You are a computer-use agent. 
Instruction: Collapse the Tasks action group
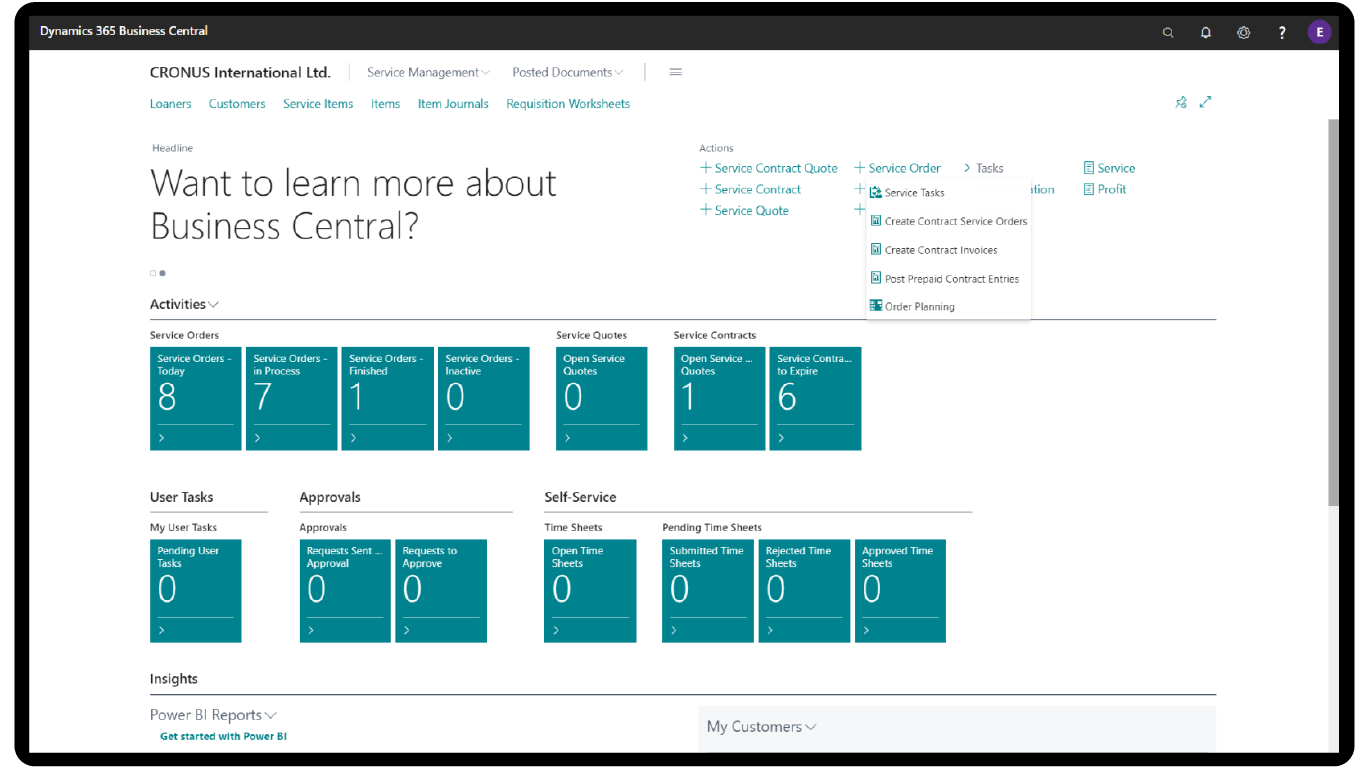tap(984, 168)
